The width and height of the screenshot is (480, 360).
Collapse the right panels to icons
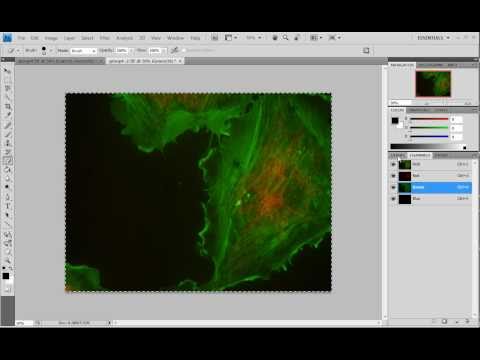point(475,59)
